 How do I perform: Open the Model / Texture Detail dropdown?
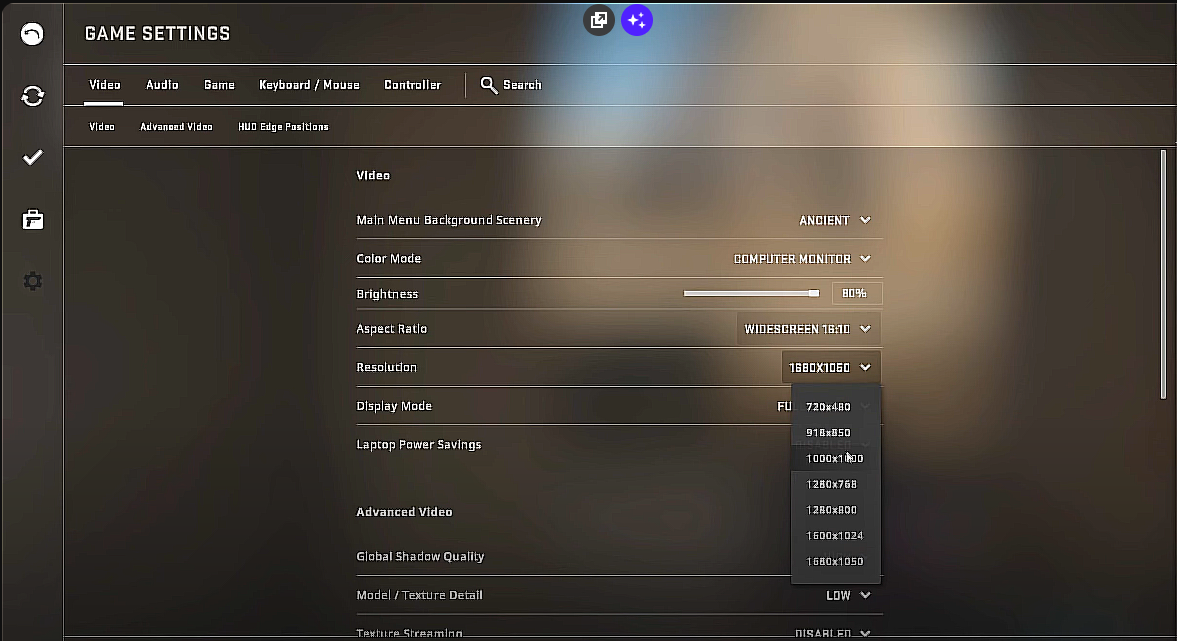click(849, 595)
